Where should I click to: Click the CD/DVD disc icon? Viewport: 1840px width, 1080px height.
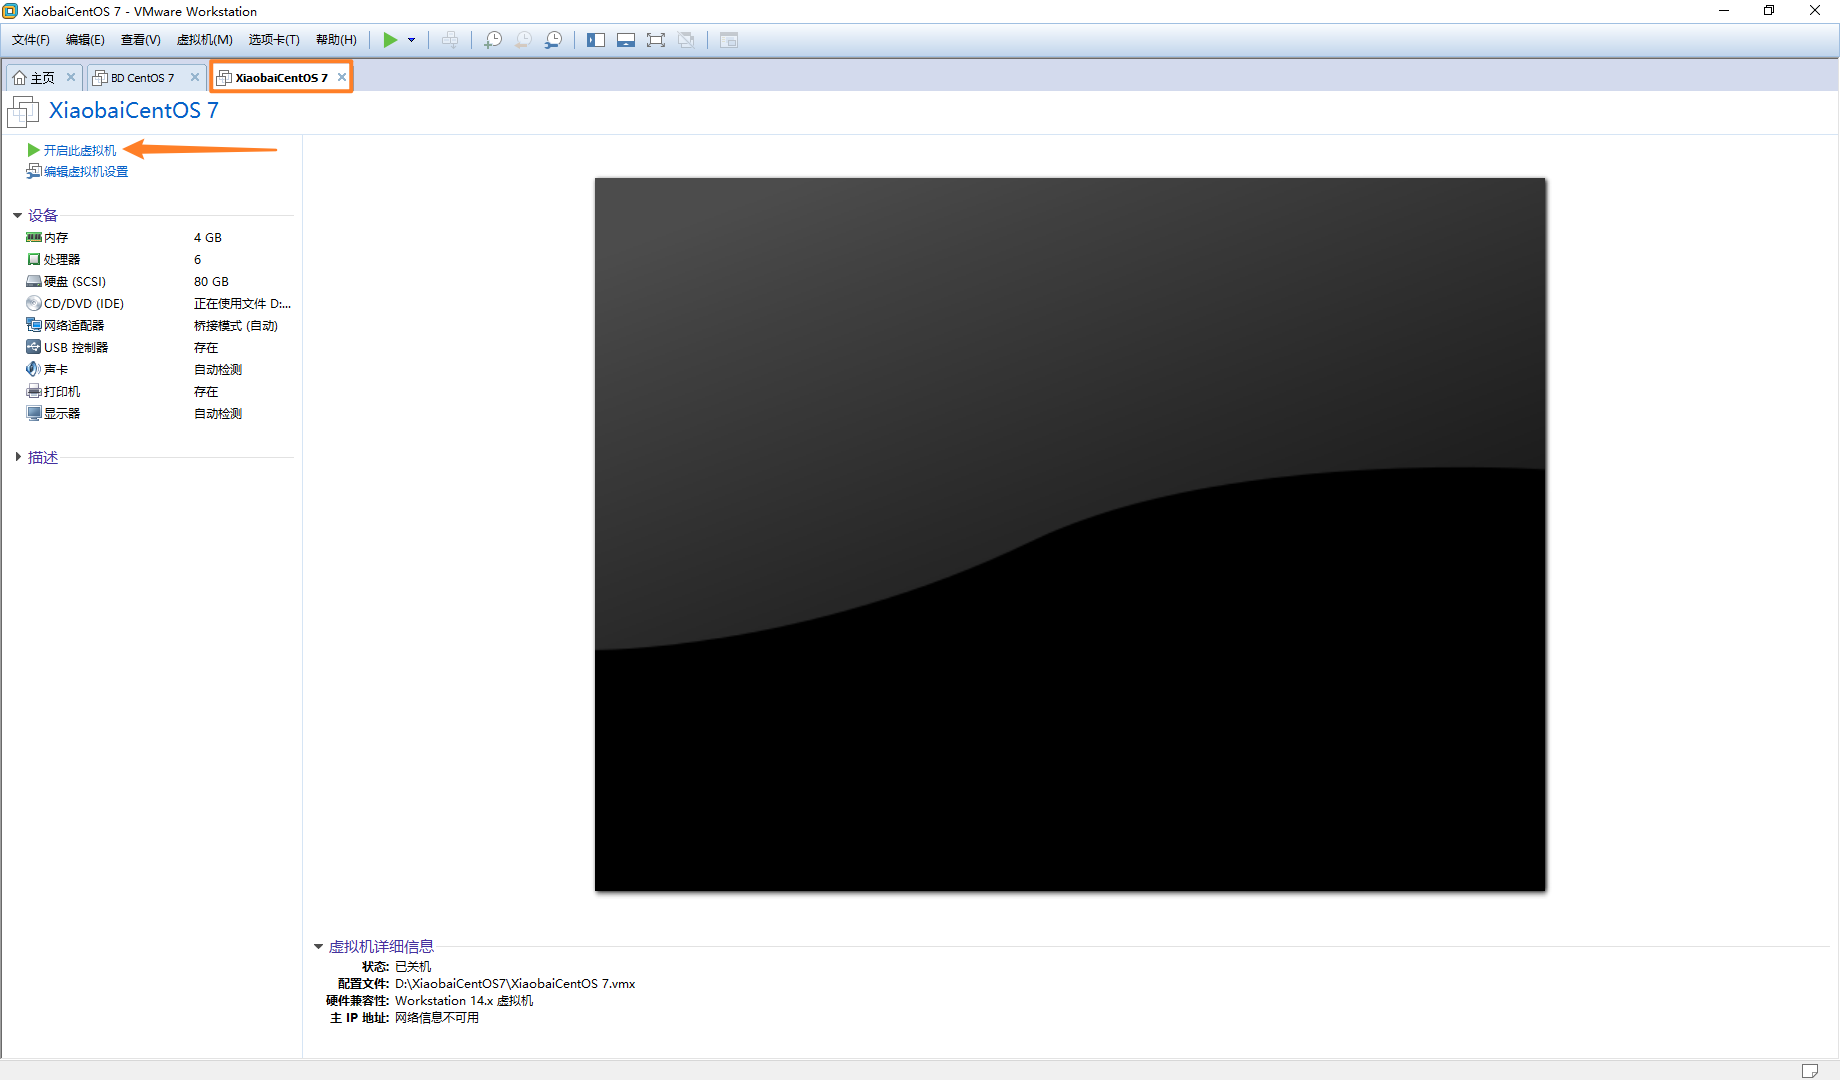[x=34, y=304]
